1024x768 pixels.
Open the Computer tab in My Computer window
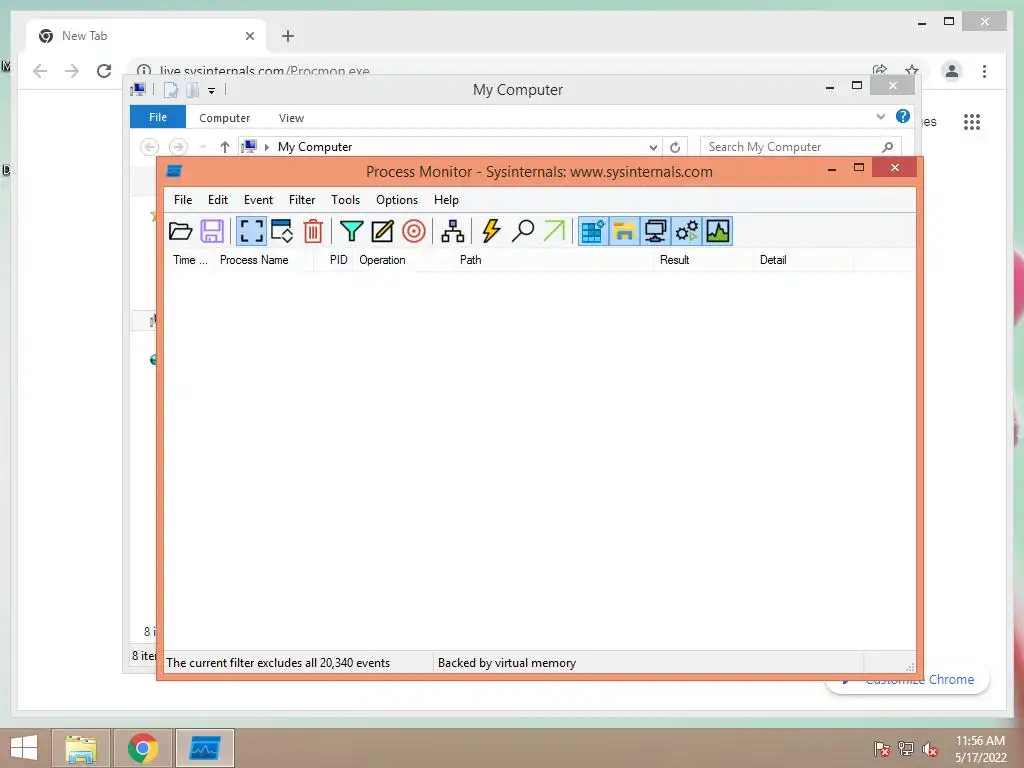tap(225, 118)
